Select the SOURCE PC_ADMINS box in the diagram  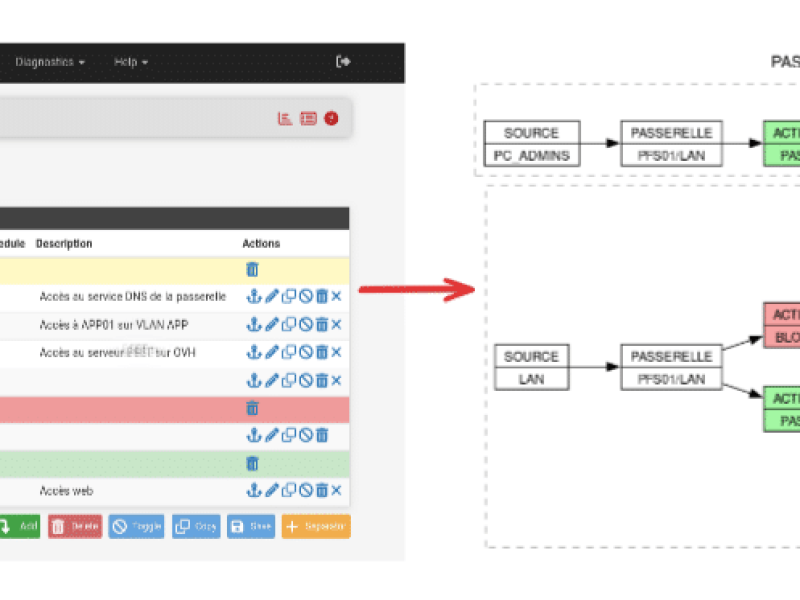[531, 145]
